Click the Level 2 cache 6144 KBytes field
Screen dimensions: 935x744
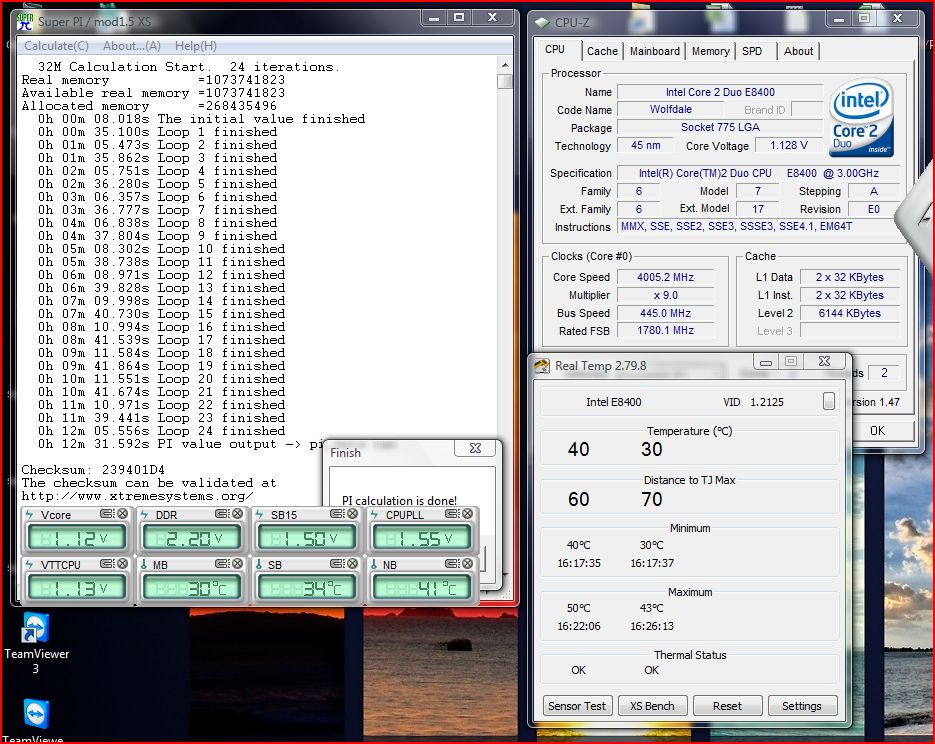(x=850, y=313)
